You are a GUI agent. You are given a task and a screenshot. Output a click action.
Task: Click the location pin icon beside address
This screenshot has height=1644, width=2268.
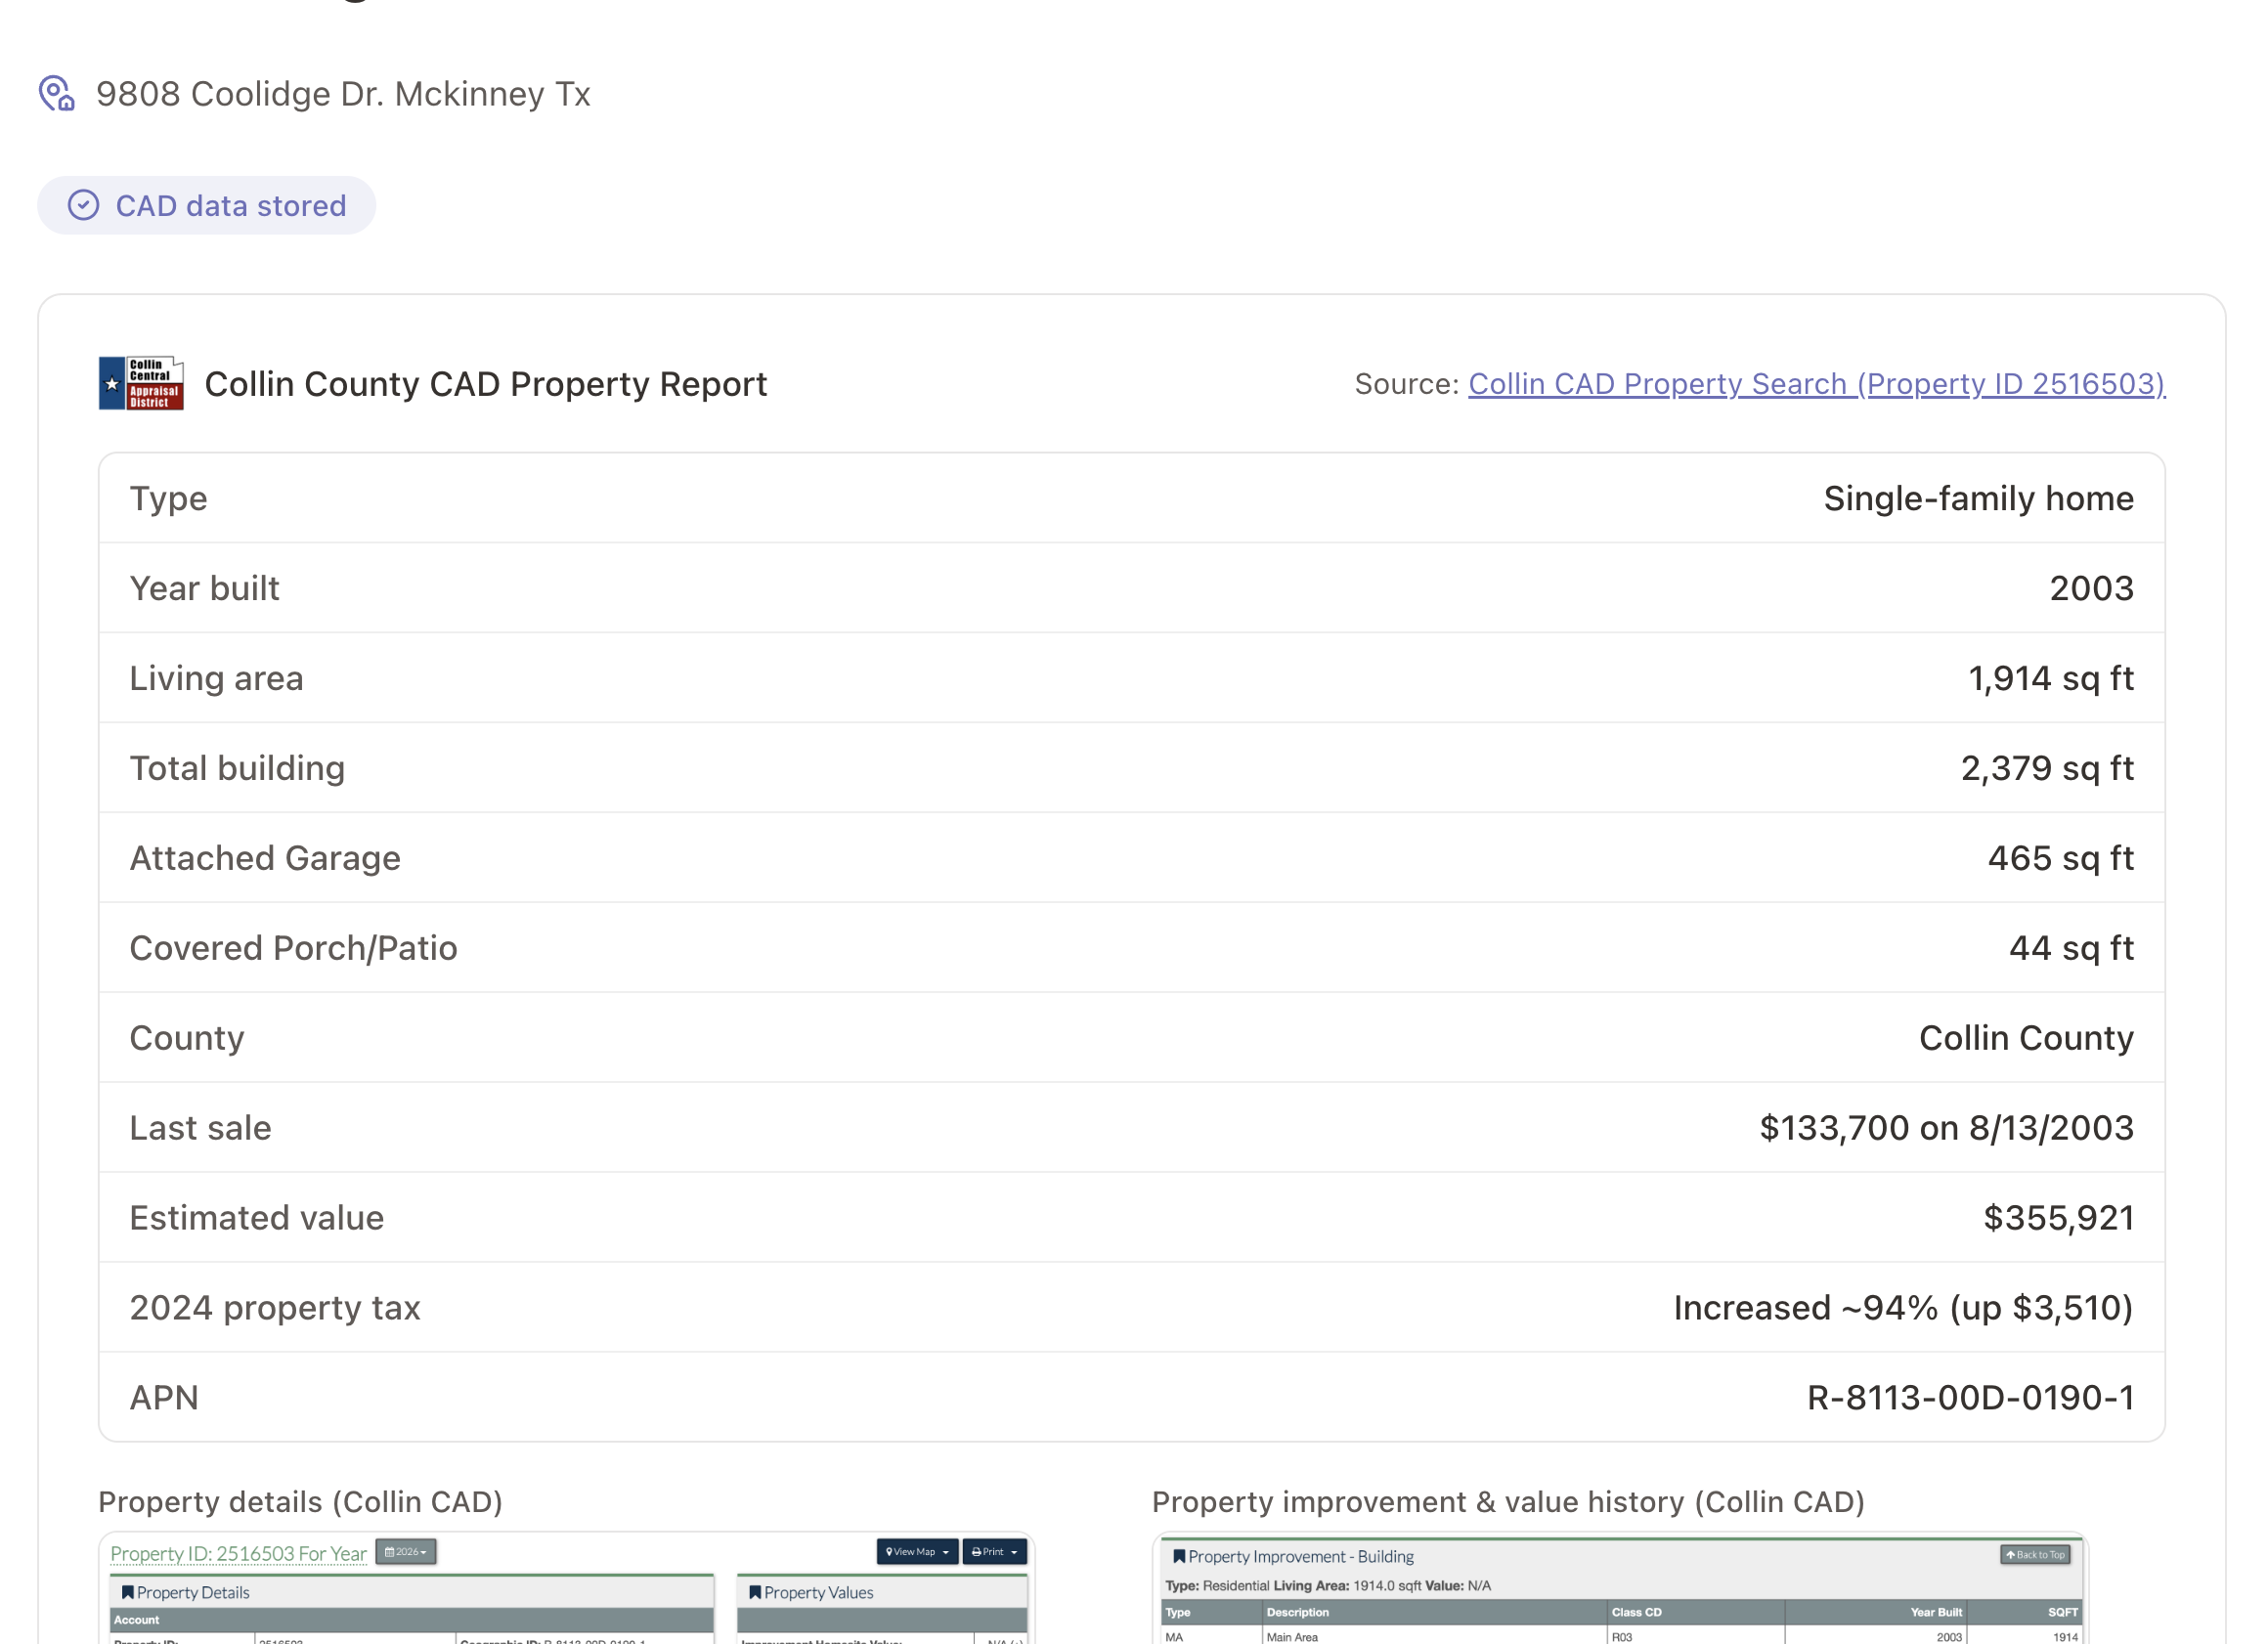57,93
